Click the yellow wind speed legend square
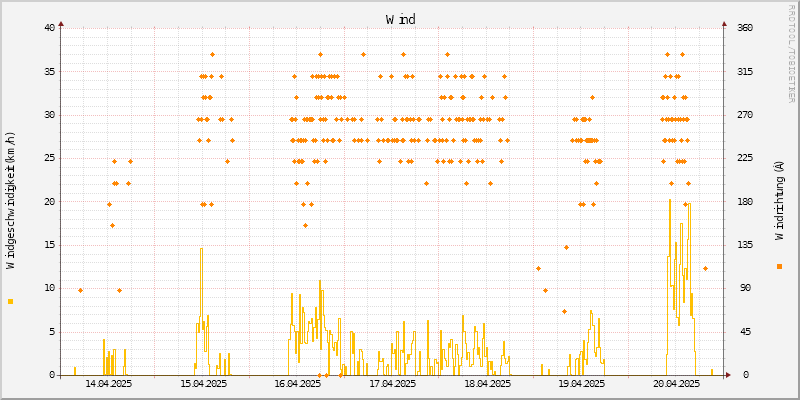This screenshot has height=400, width=800. point(11,301)
